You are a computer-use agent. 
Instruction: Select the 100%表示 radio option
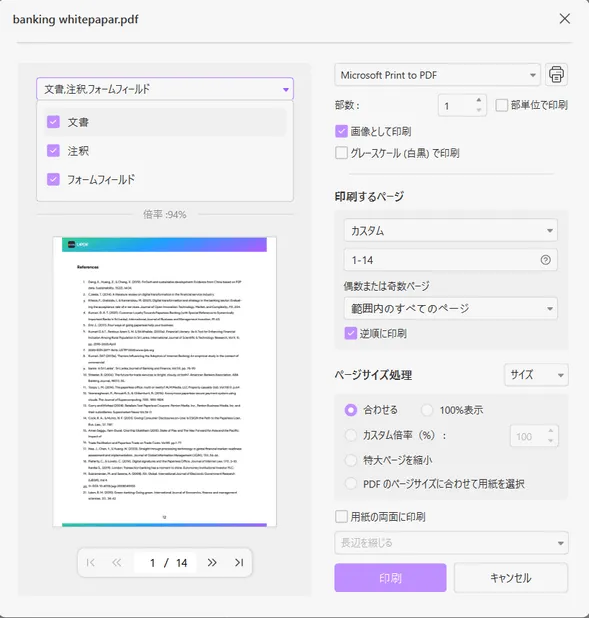(x=427, y=410)
